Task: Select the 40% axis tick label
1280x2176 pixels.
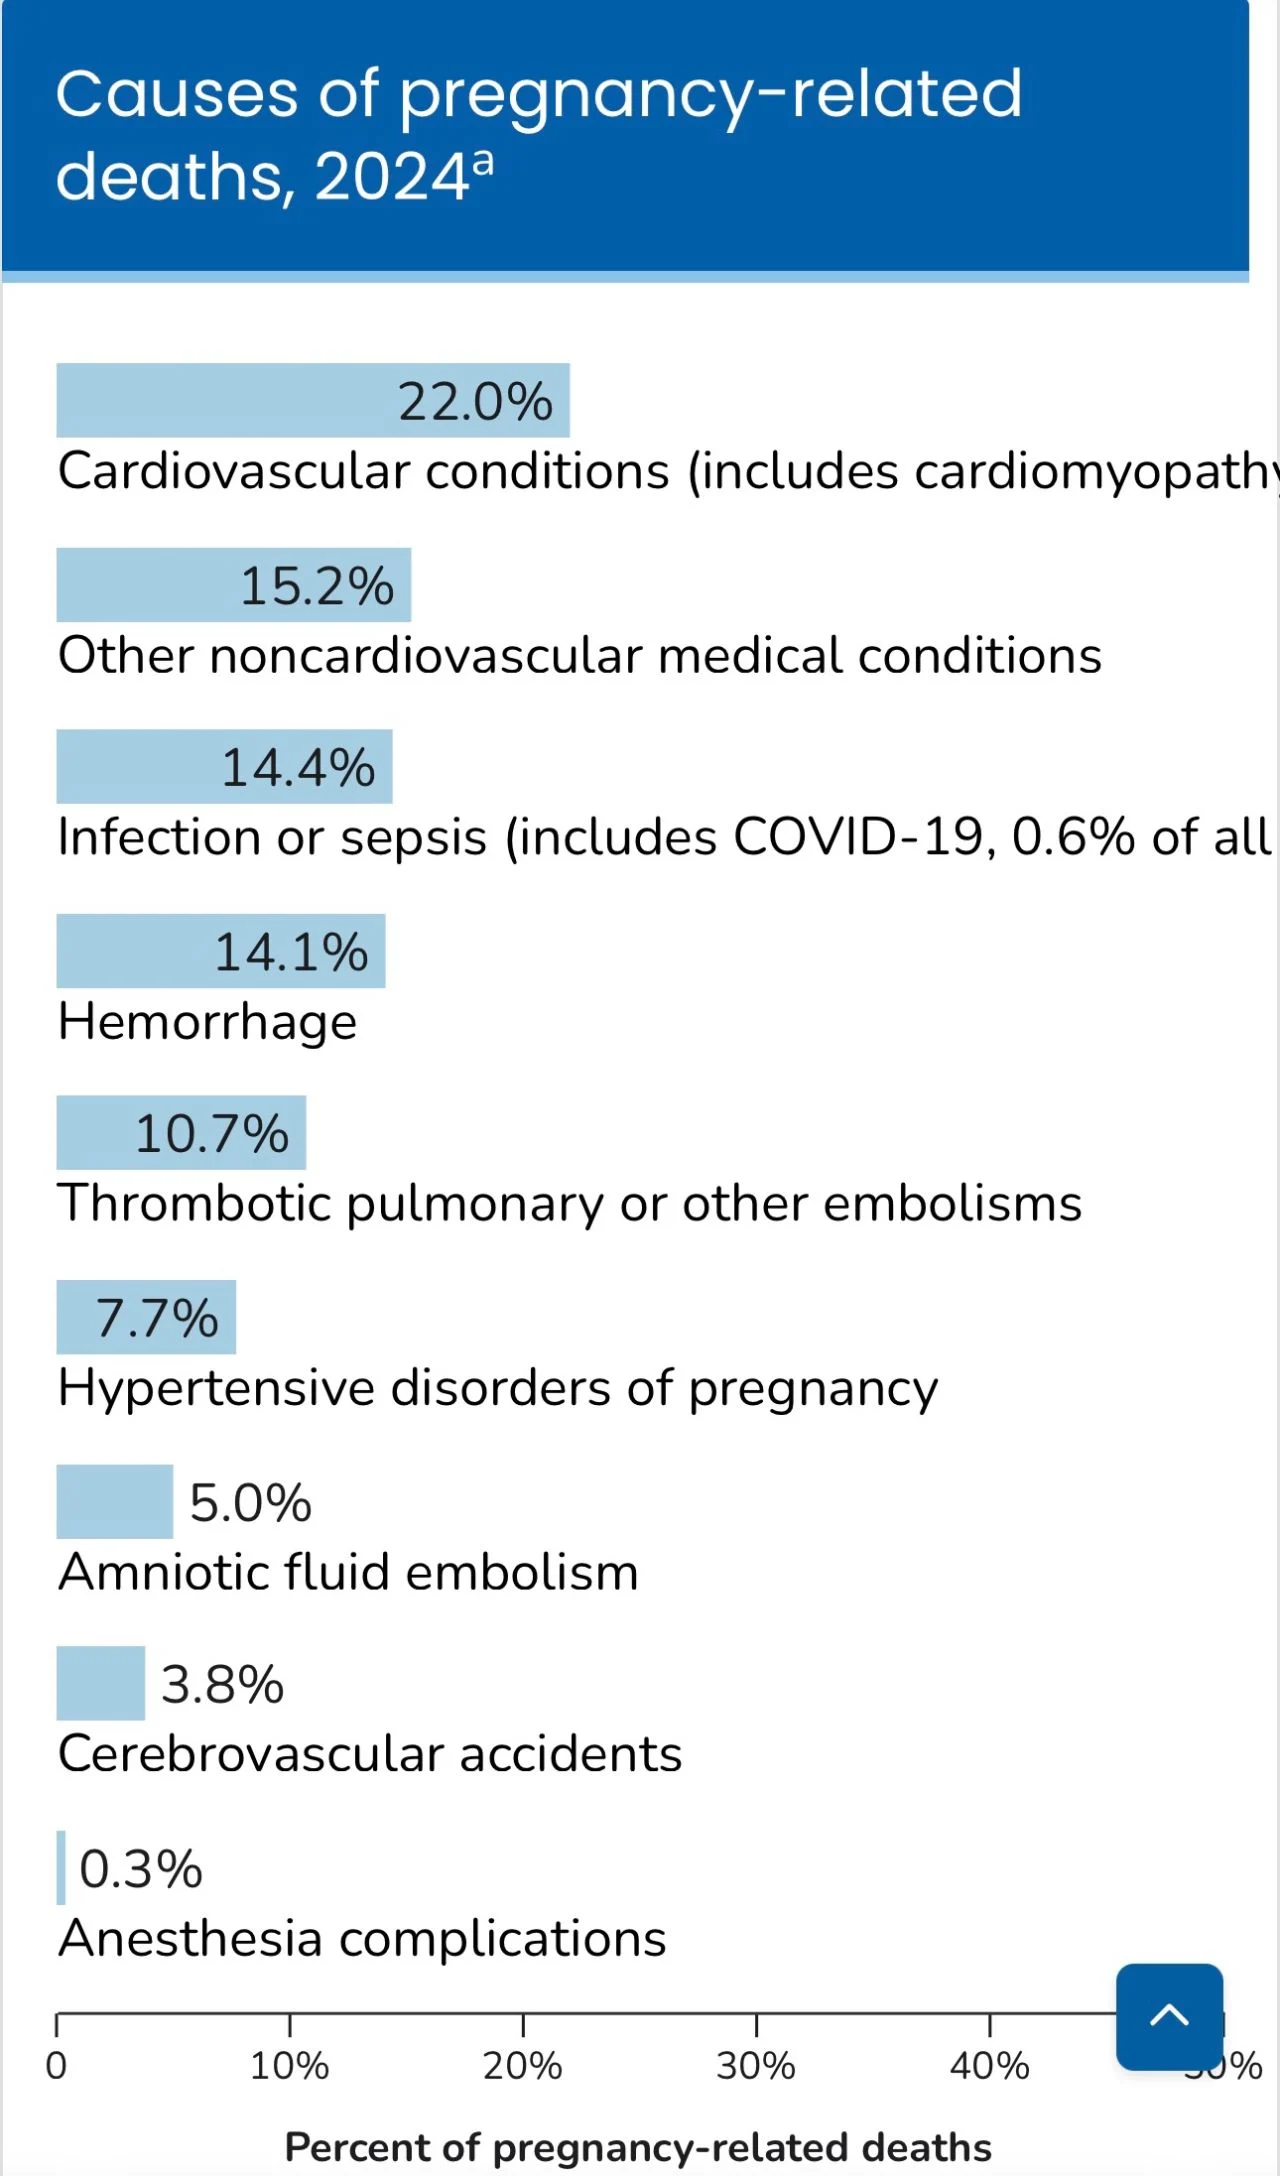Action: coord(989,2066)
